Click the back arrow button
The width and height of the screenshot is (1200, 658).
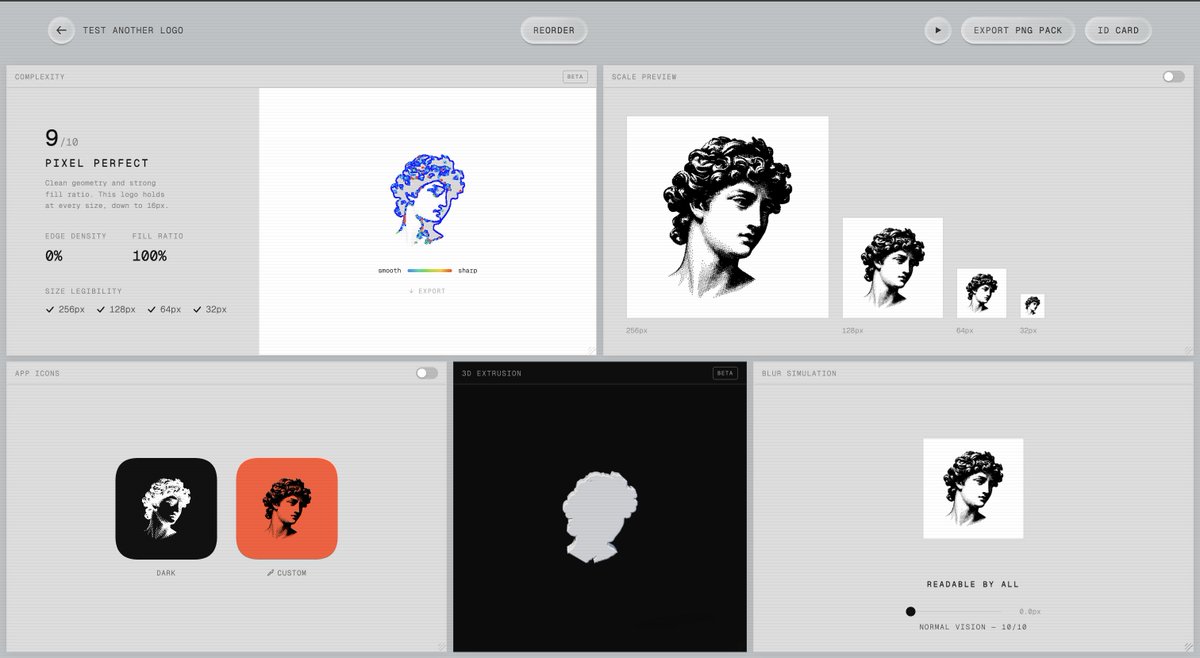point(61,30)
